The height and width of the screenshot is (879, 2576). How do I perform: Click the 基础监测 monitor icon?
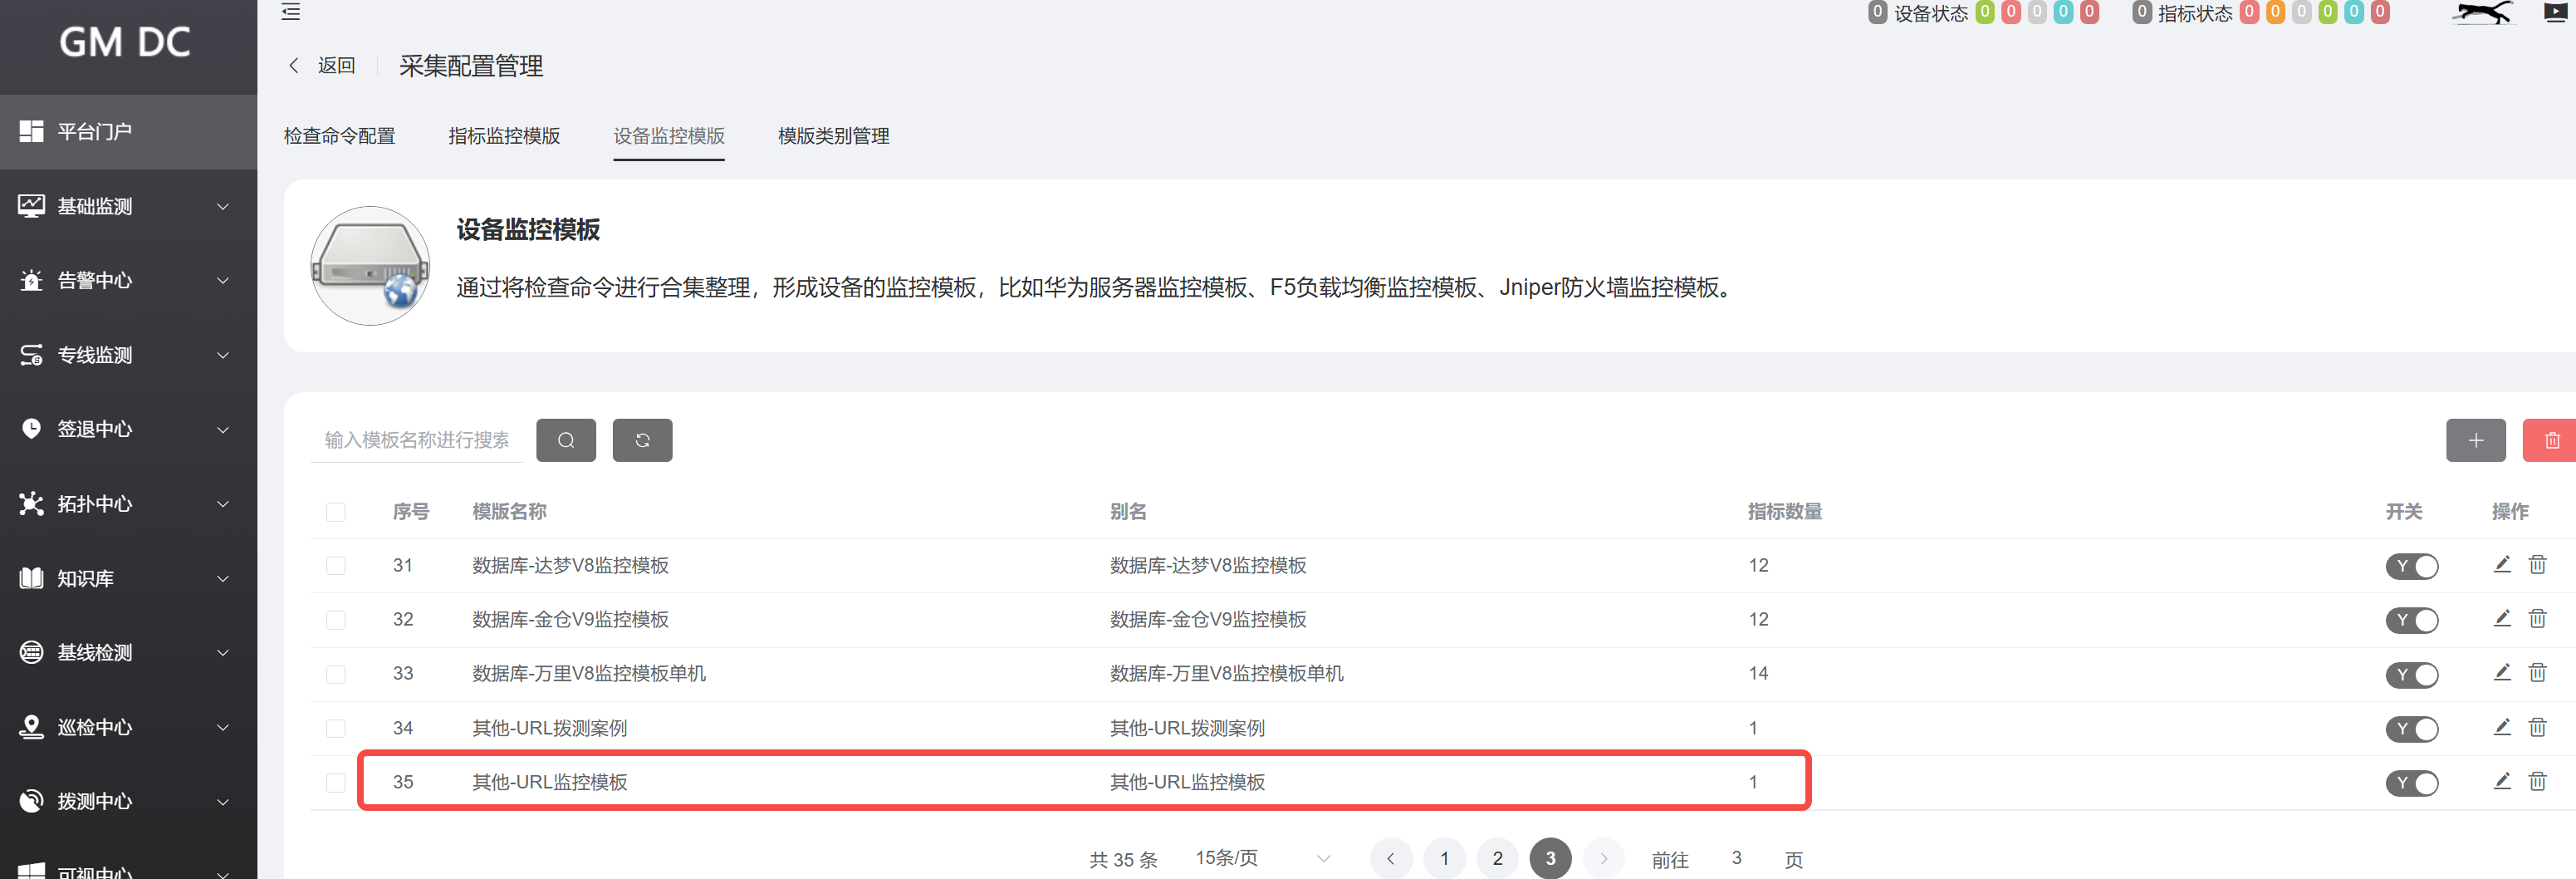coord(31,206)
